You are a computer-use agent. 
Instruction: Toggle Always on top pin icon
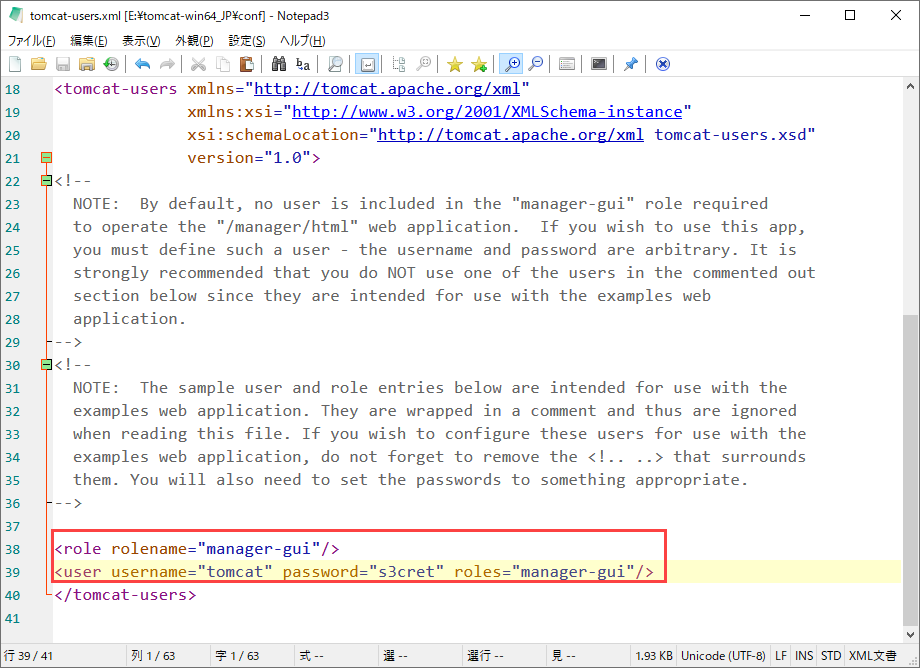(630, 64)
